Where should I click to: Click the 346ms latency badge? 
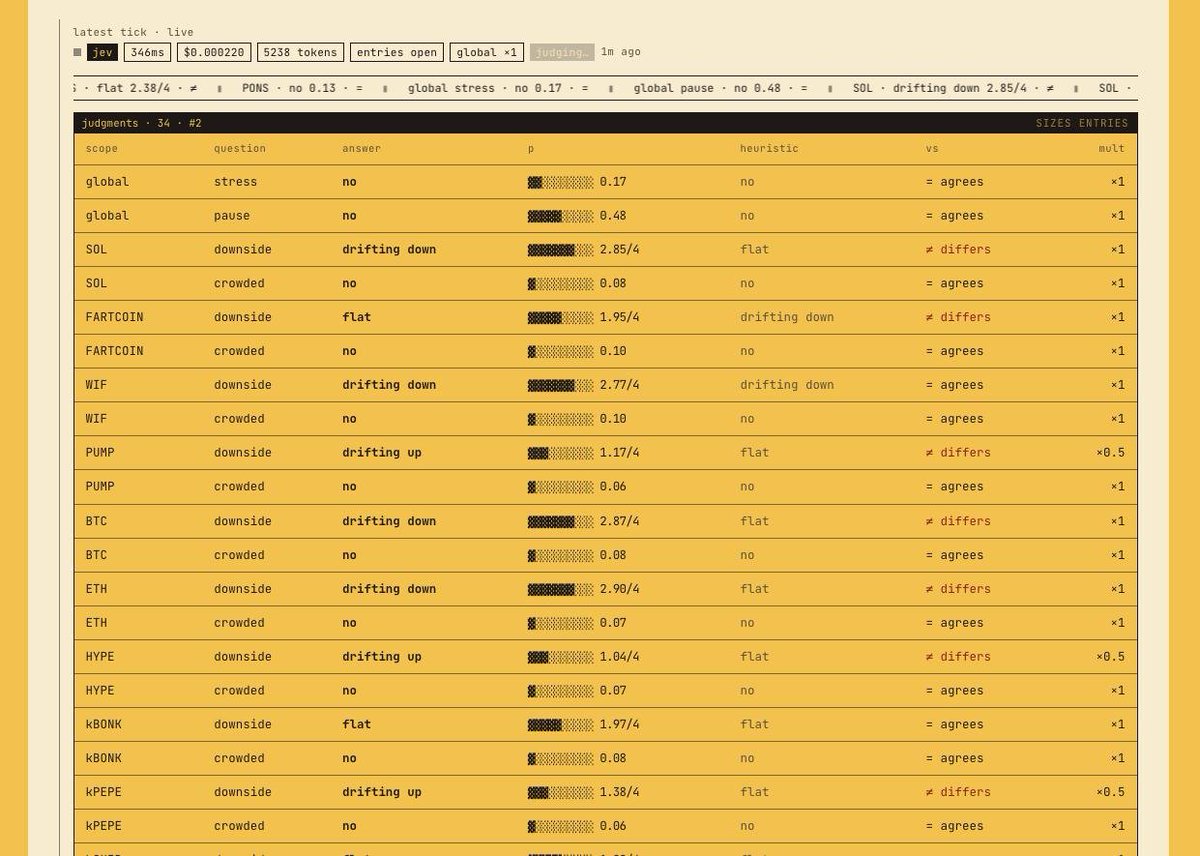(x=148, y=52)
